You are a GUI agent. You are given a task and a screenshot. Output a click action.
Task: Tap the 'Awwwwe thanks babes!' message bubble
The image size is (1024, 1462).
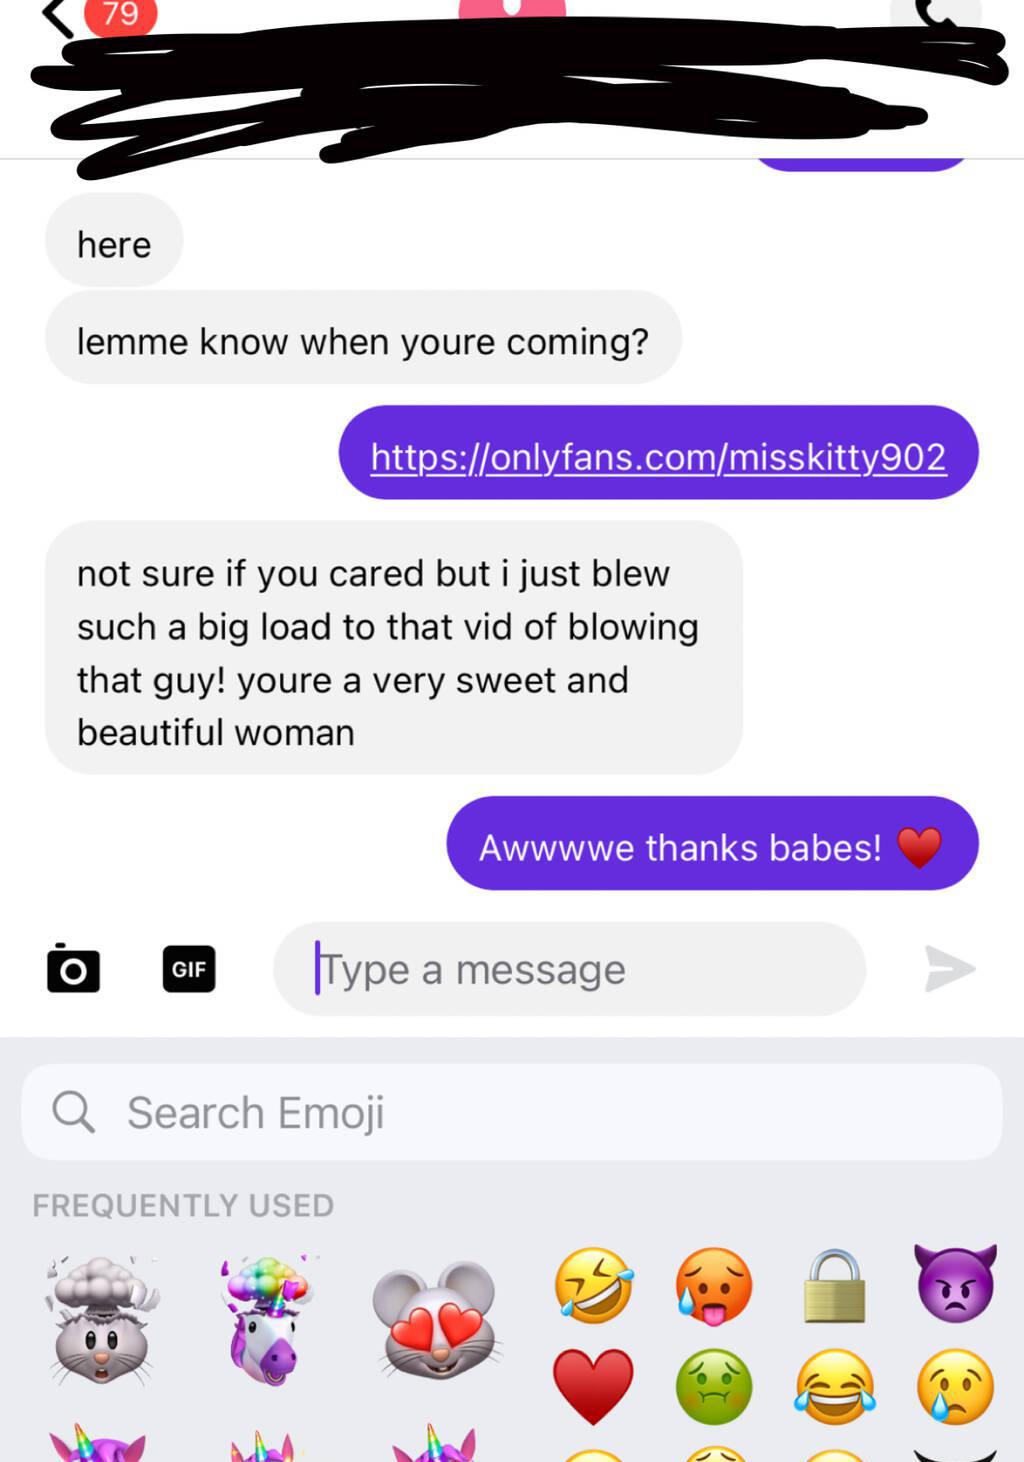point(712,843)
